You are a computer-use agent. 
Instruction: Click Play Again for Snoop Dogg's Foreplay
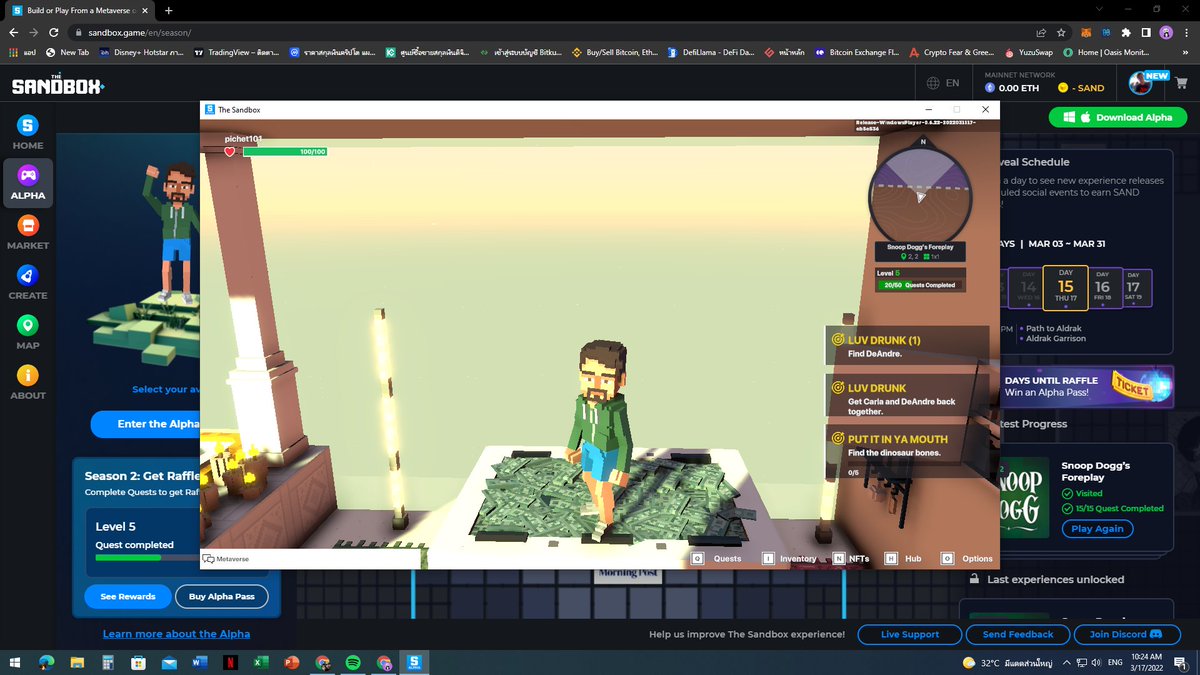1097,529
